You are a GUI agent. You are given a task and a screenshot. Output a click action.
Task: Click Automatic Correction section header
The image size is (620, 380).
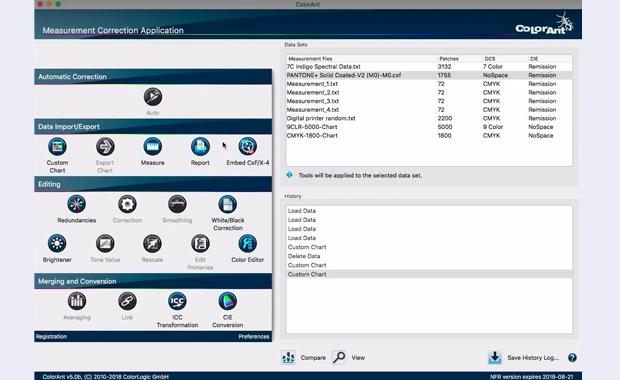coord(153,77)
